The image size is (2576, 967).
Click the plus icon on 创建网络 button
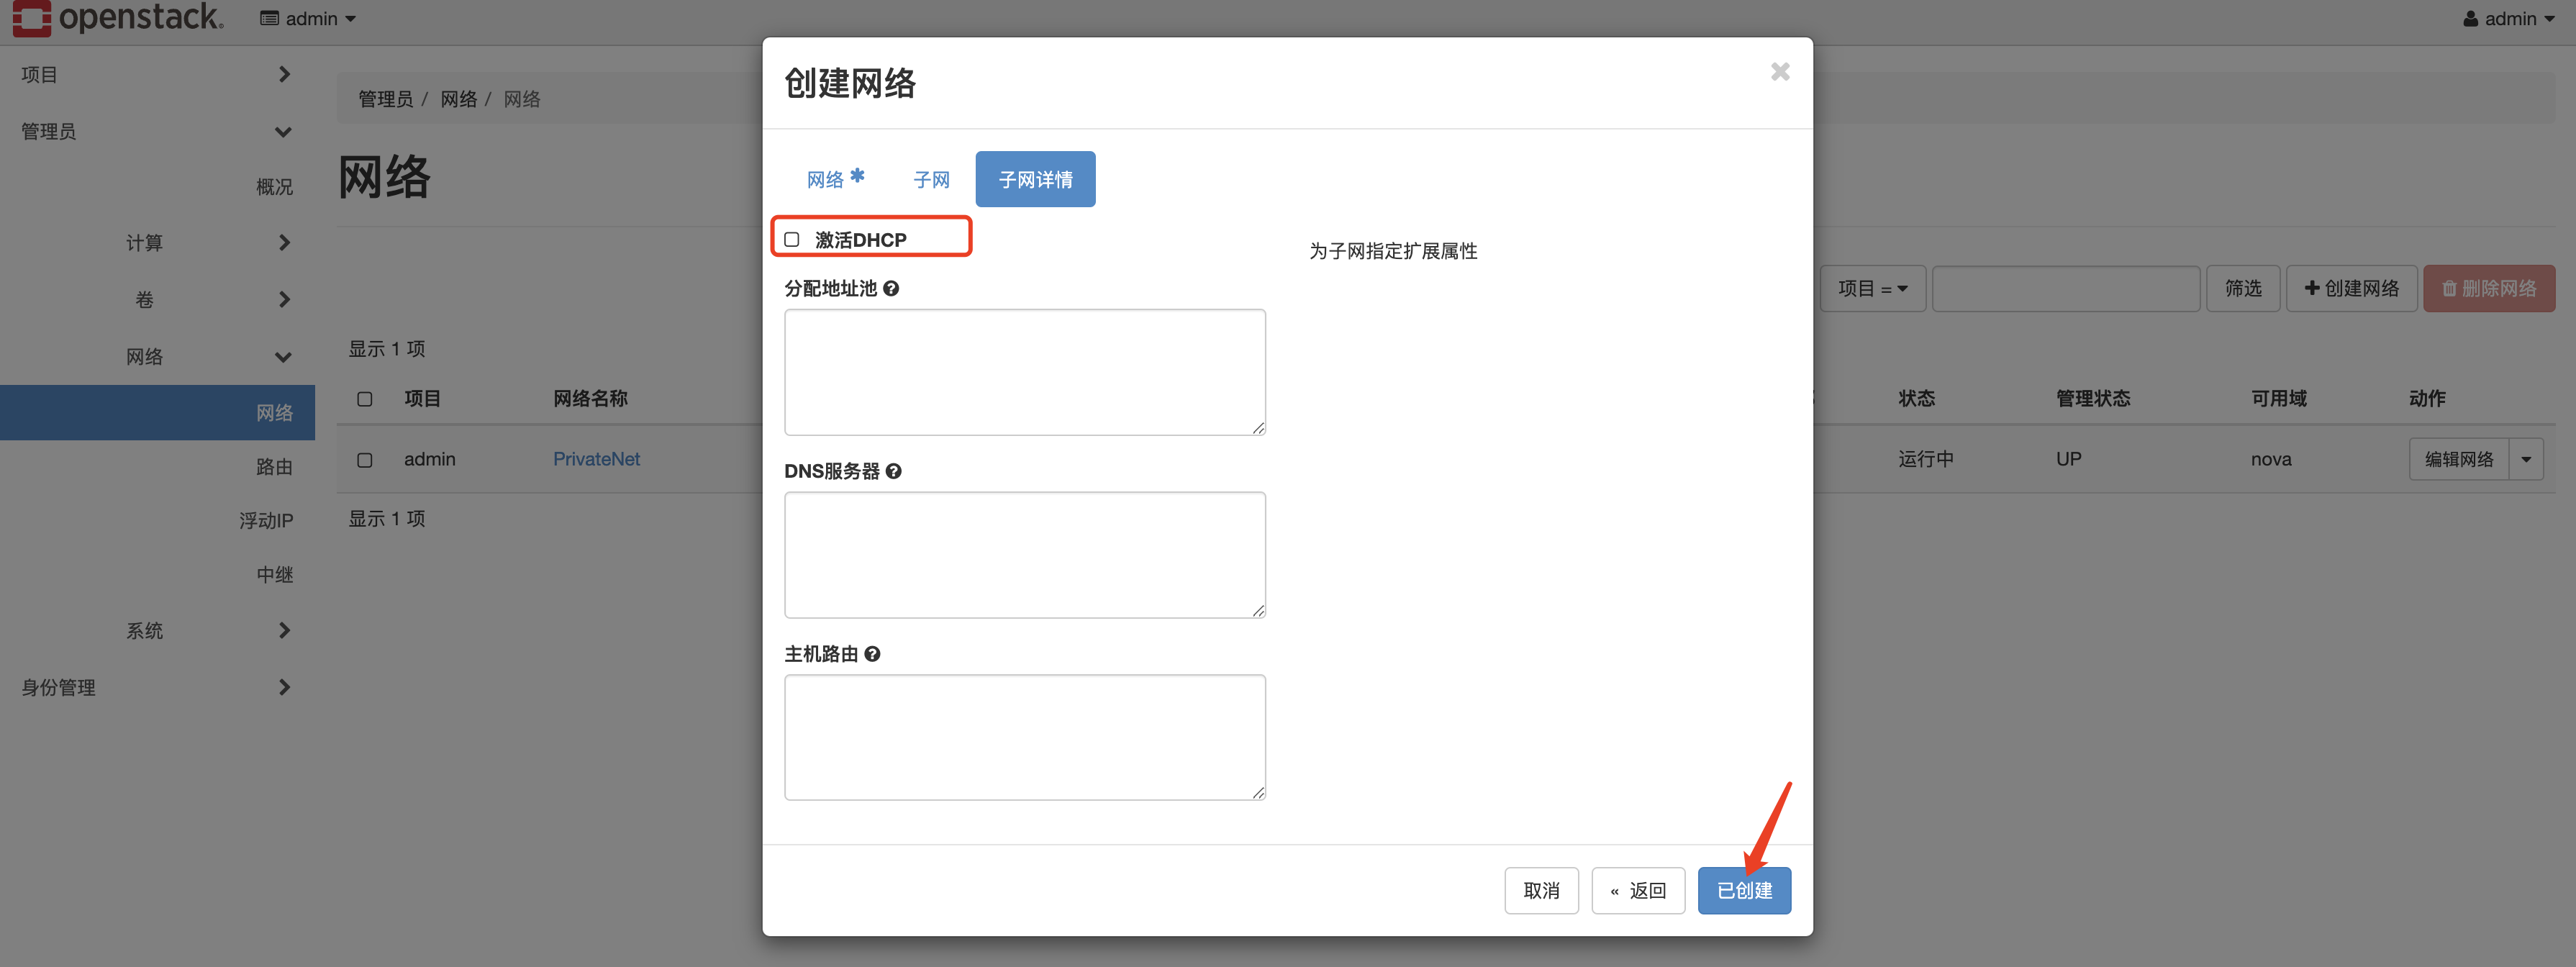click(x=2313, y=288)
